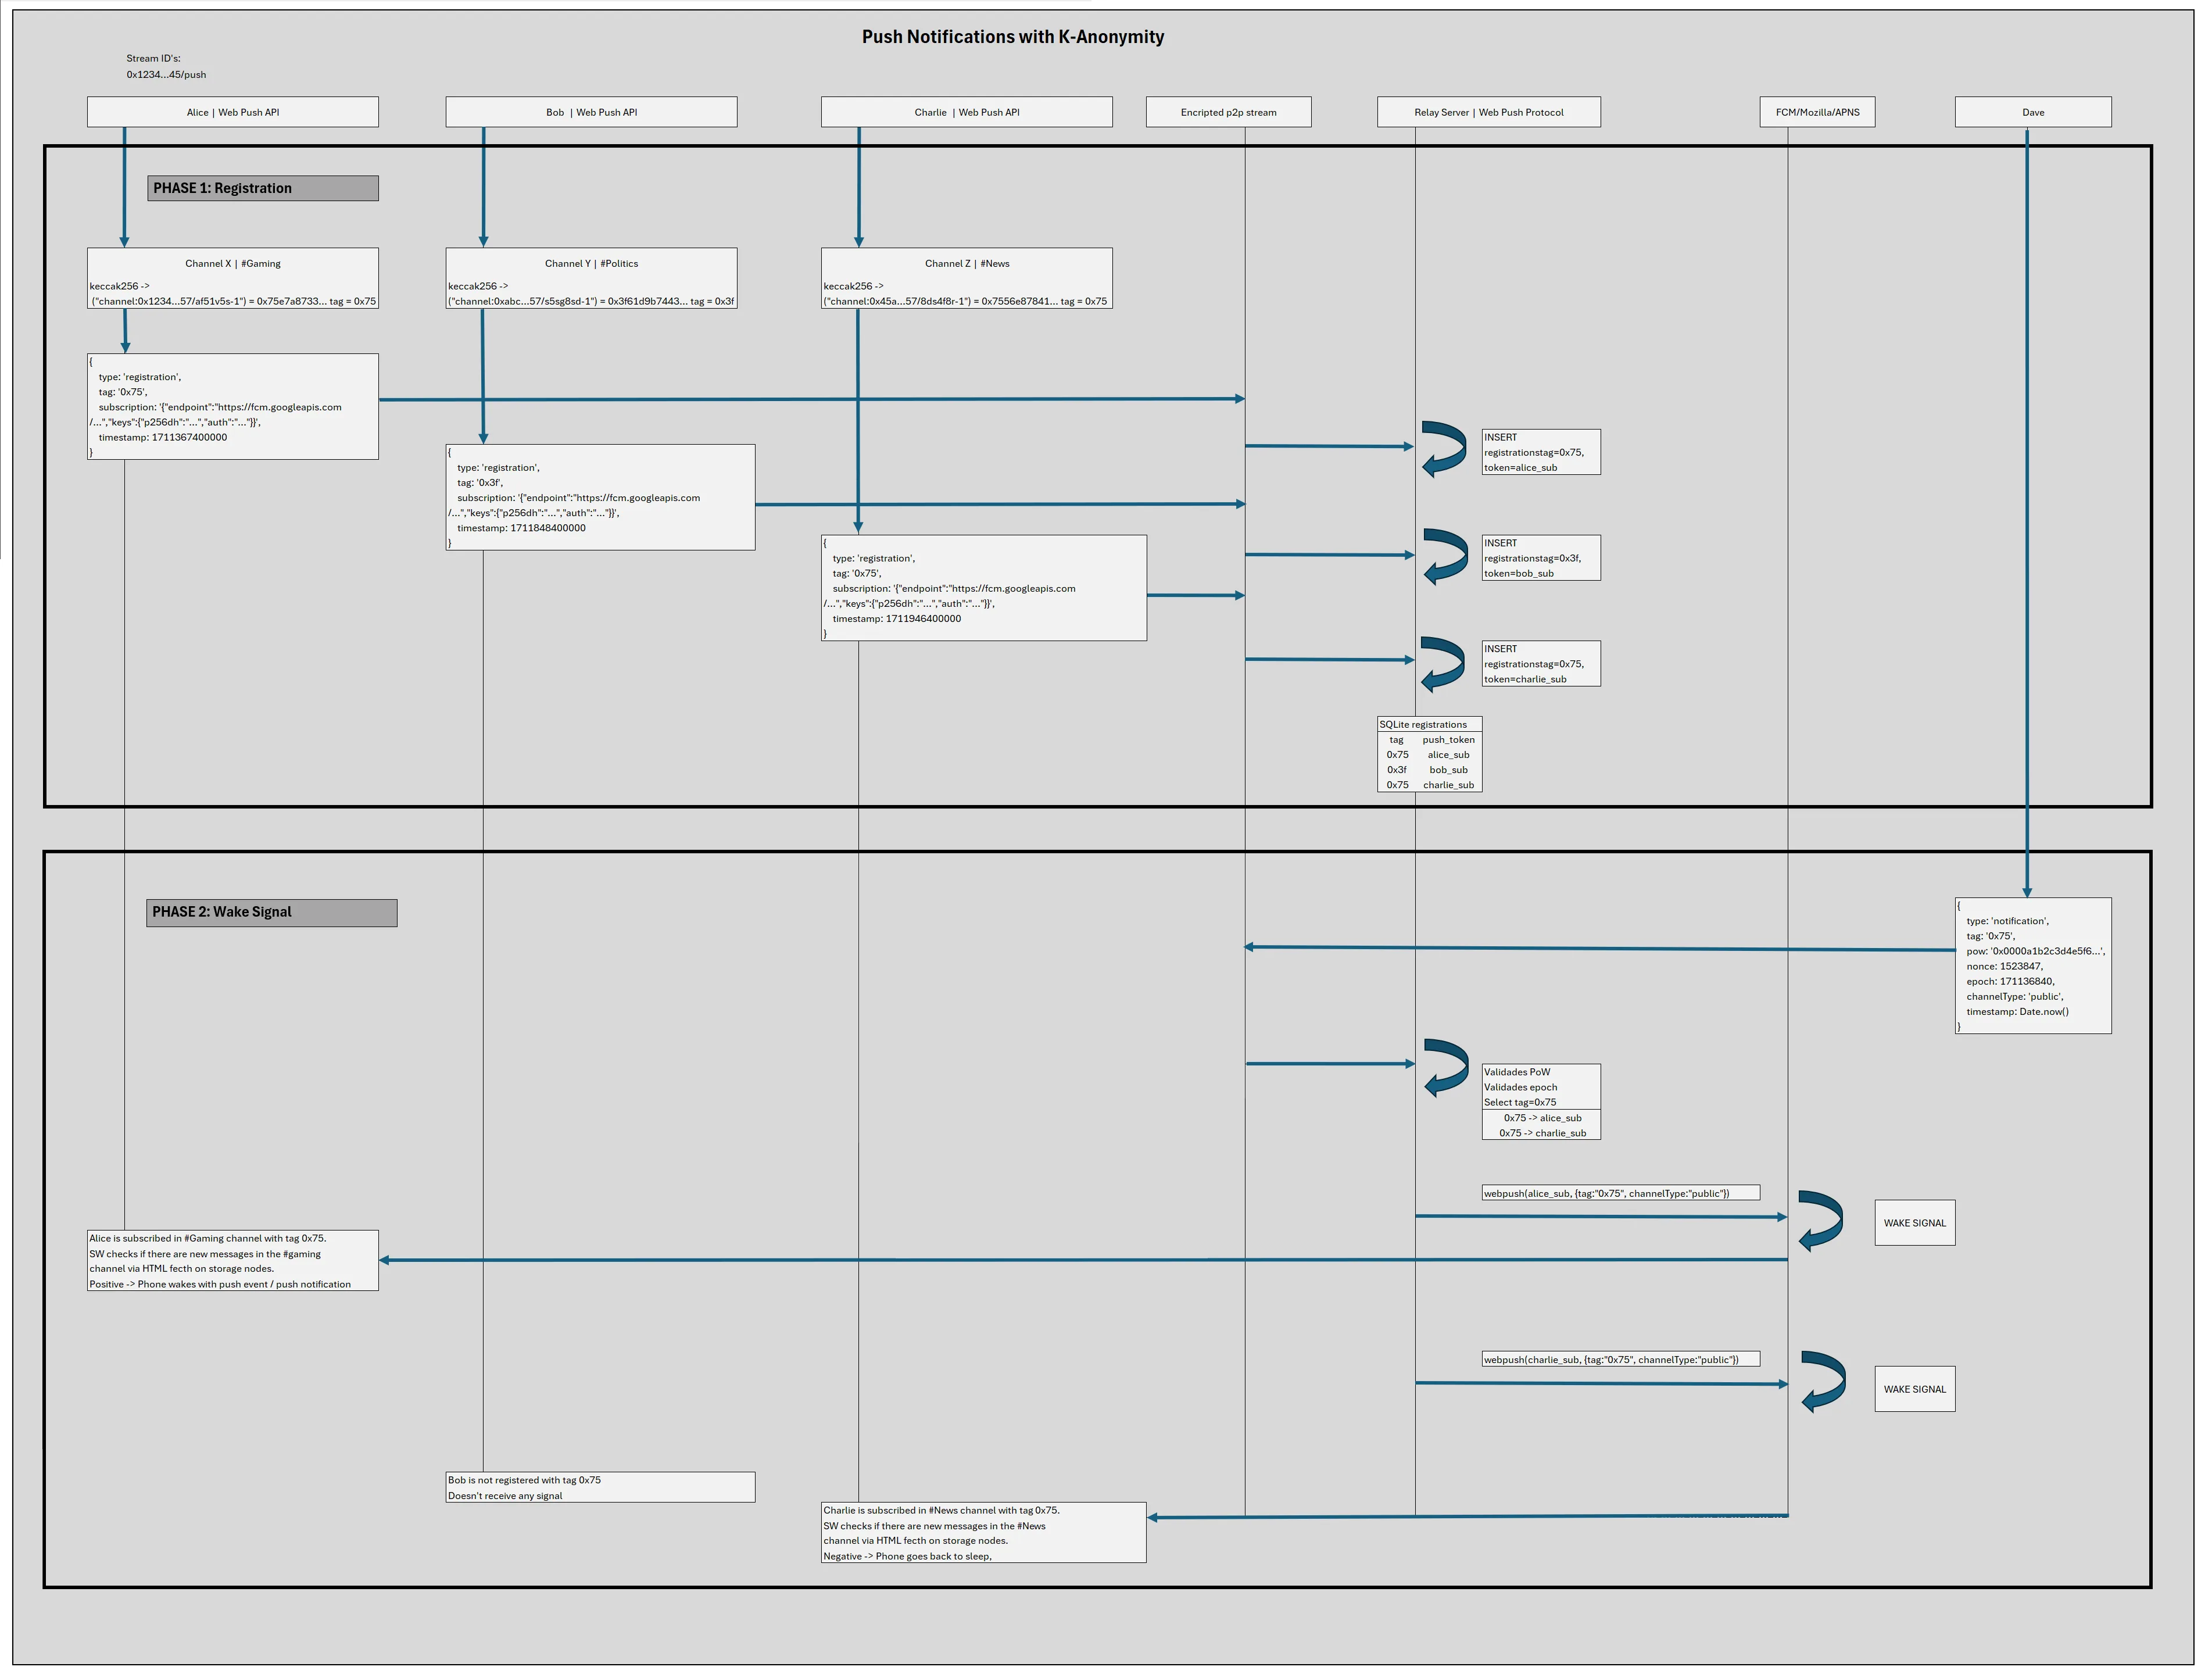Click the 'Select tag=0x75' text
The image size is (2212, 1674).
pyautogui.click(x=1520, y=1102)
